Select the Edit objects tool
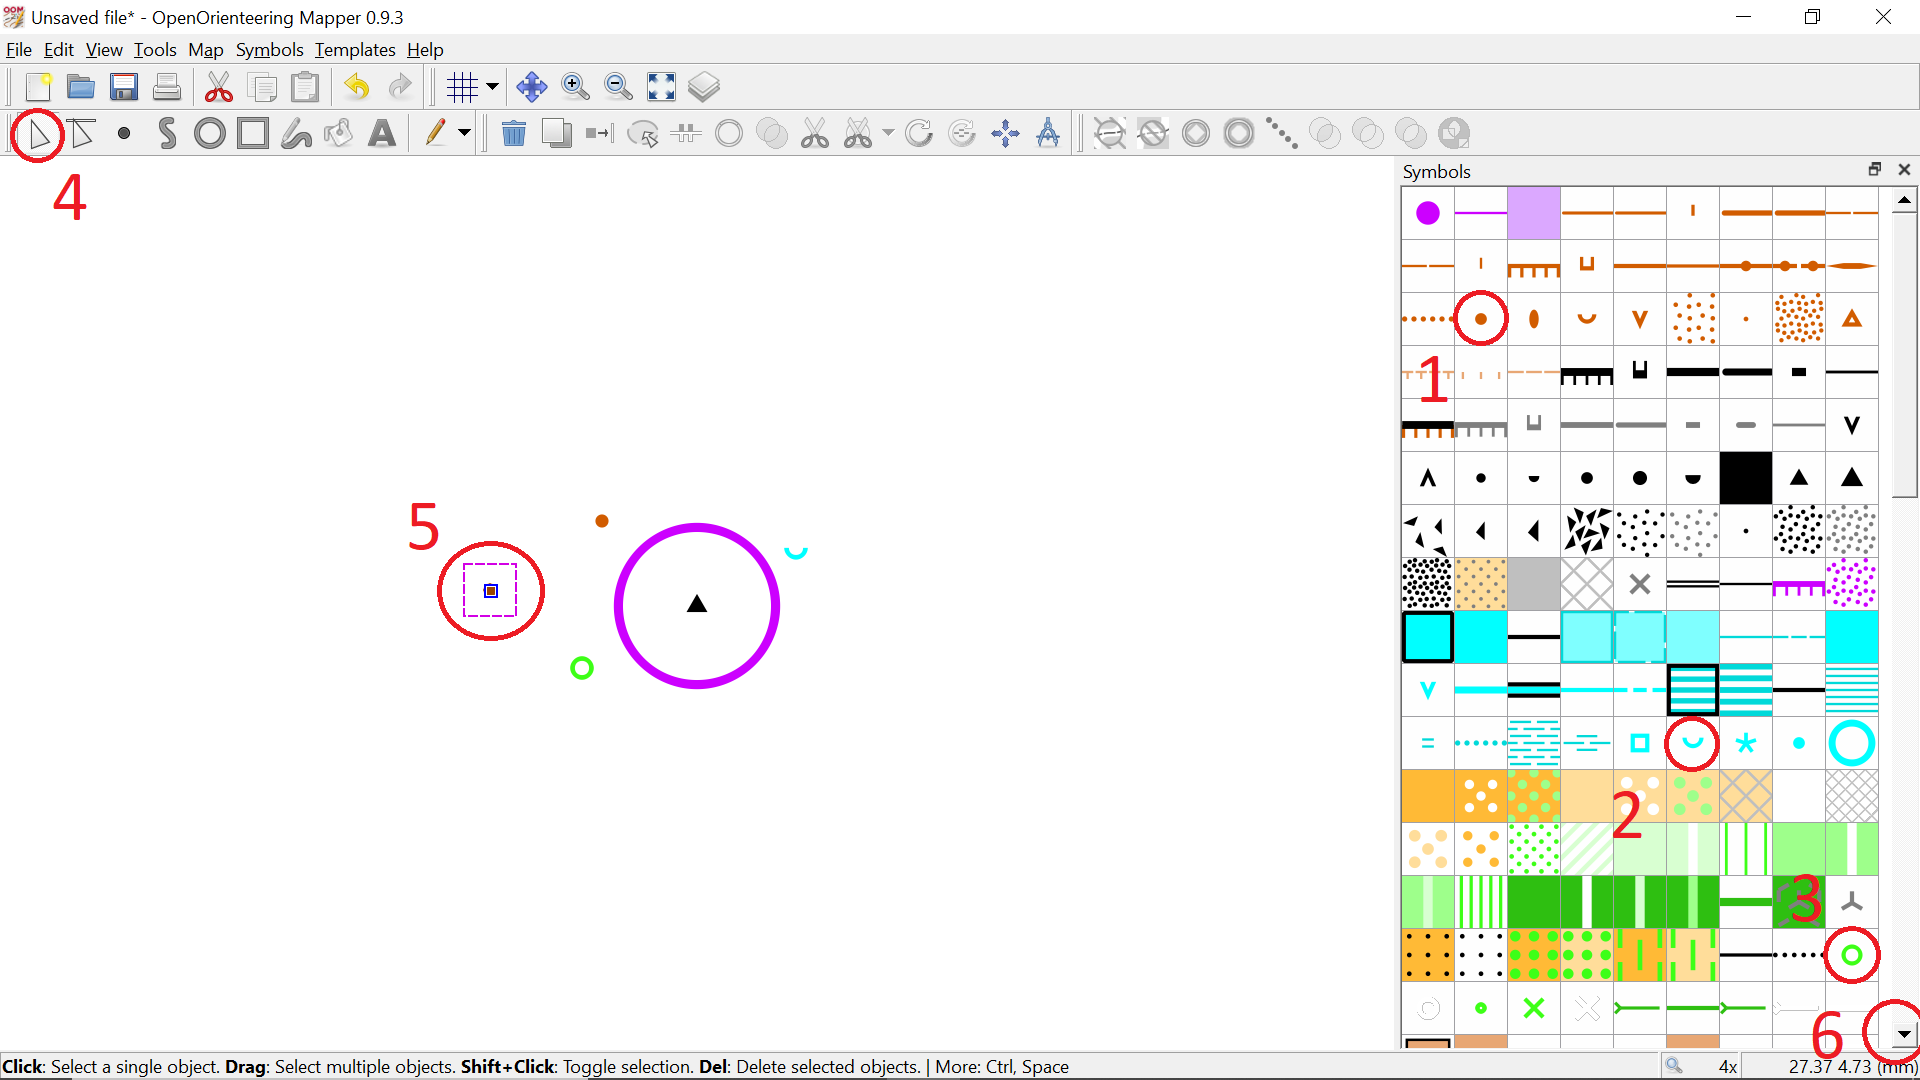 (x=39, y=134)
